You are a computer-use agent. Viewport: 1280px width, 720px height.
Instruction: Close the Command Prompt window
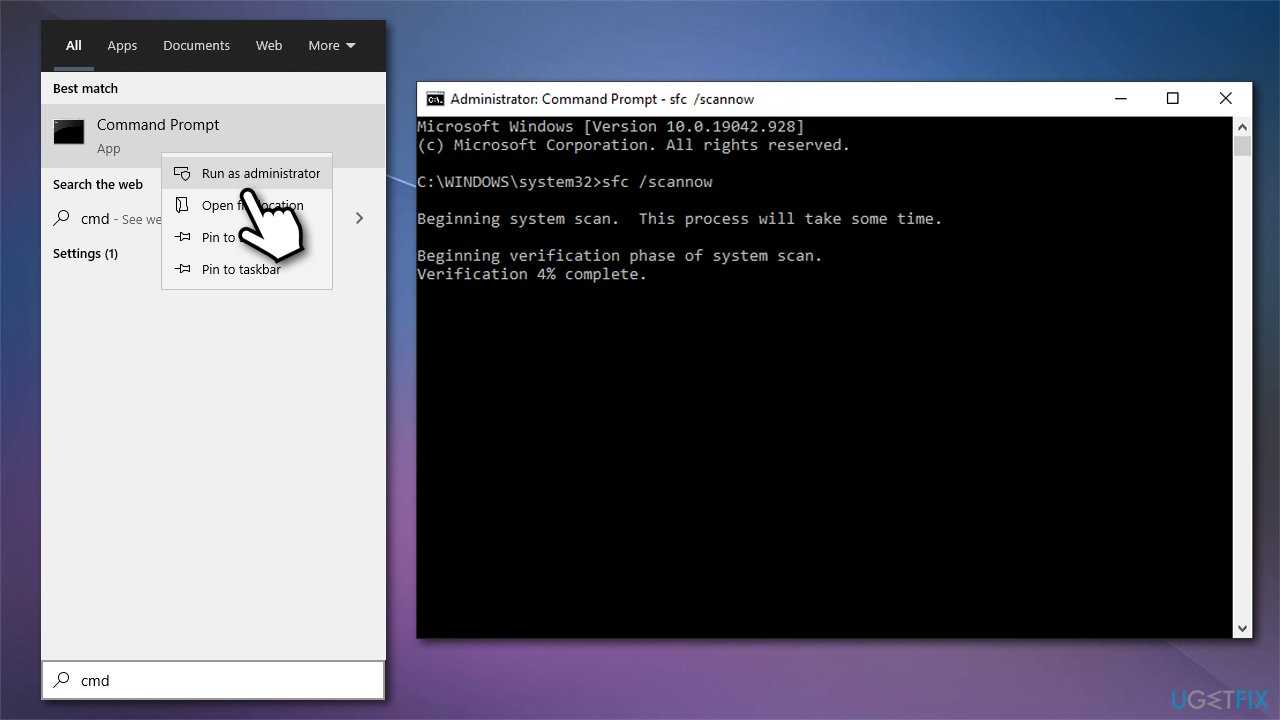[1226, 98]
